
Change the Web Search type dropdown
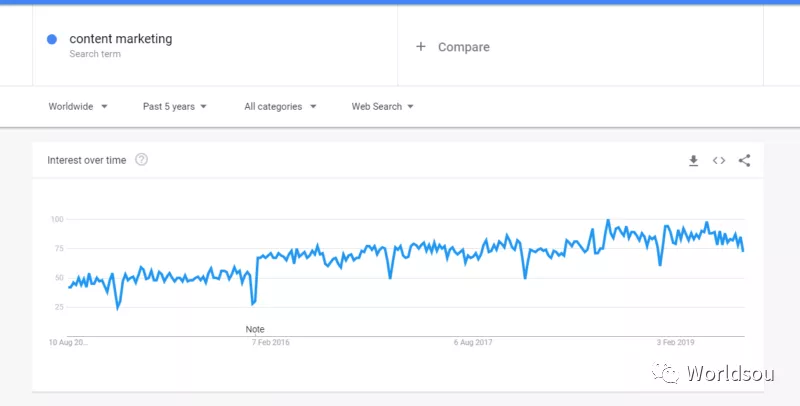click(x=382, y=106)
